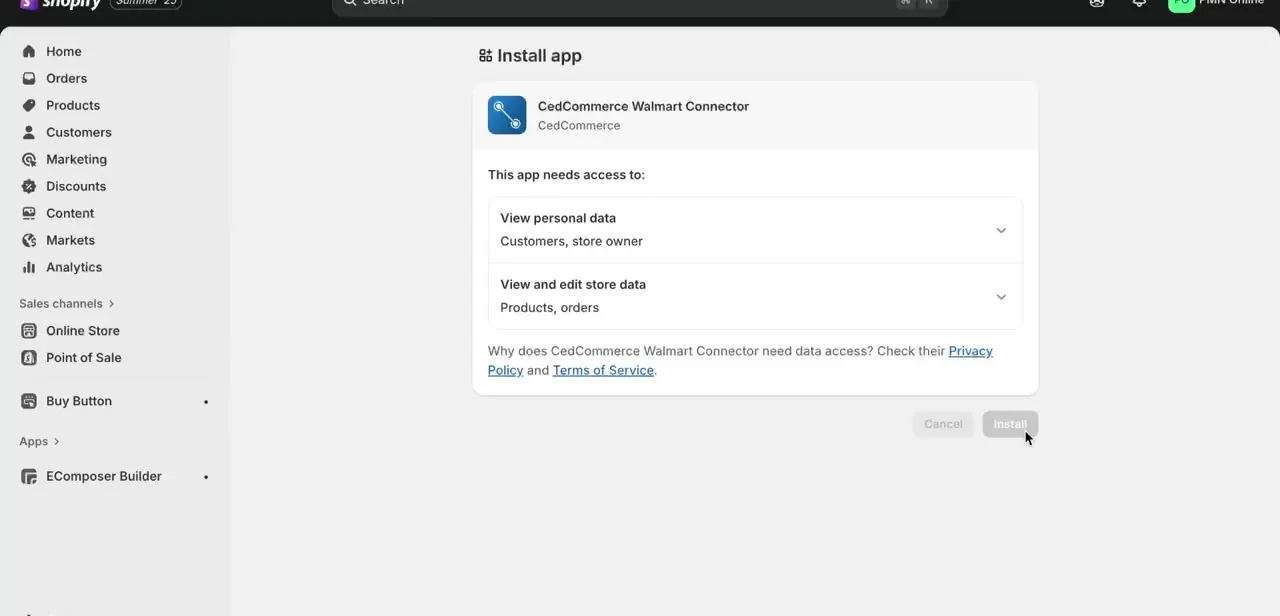Open the EComposer Builder app label

pyautogui.click(x=104, y=476)
